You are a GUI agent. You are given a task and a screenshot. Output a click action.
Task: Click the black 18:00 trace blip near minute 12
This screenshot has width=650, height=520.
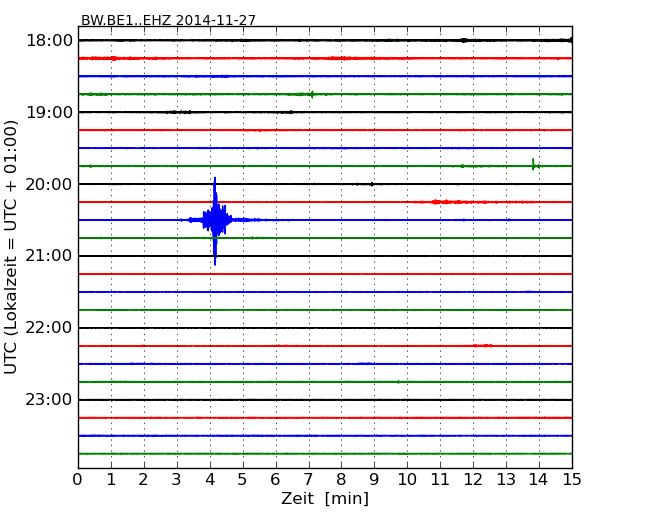[464, 40]
